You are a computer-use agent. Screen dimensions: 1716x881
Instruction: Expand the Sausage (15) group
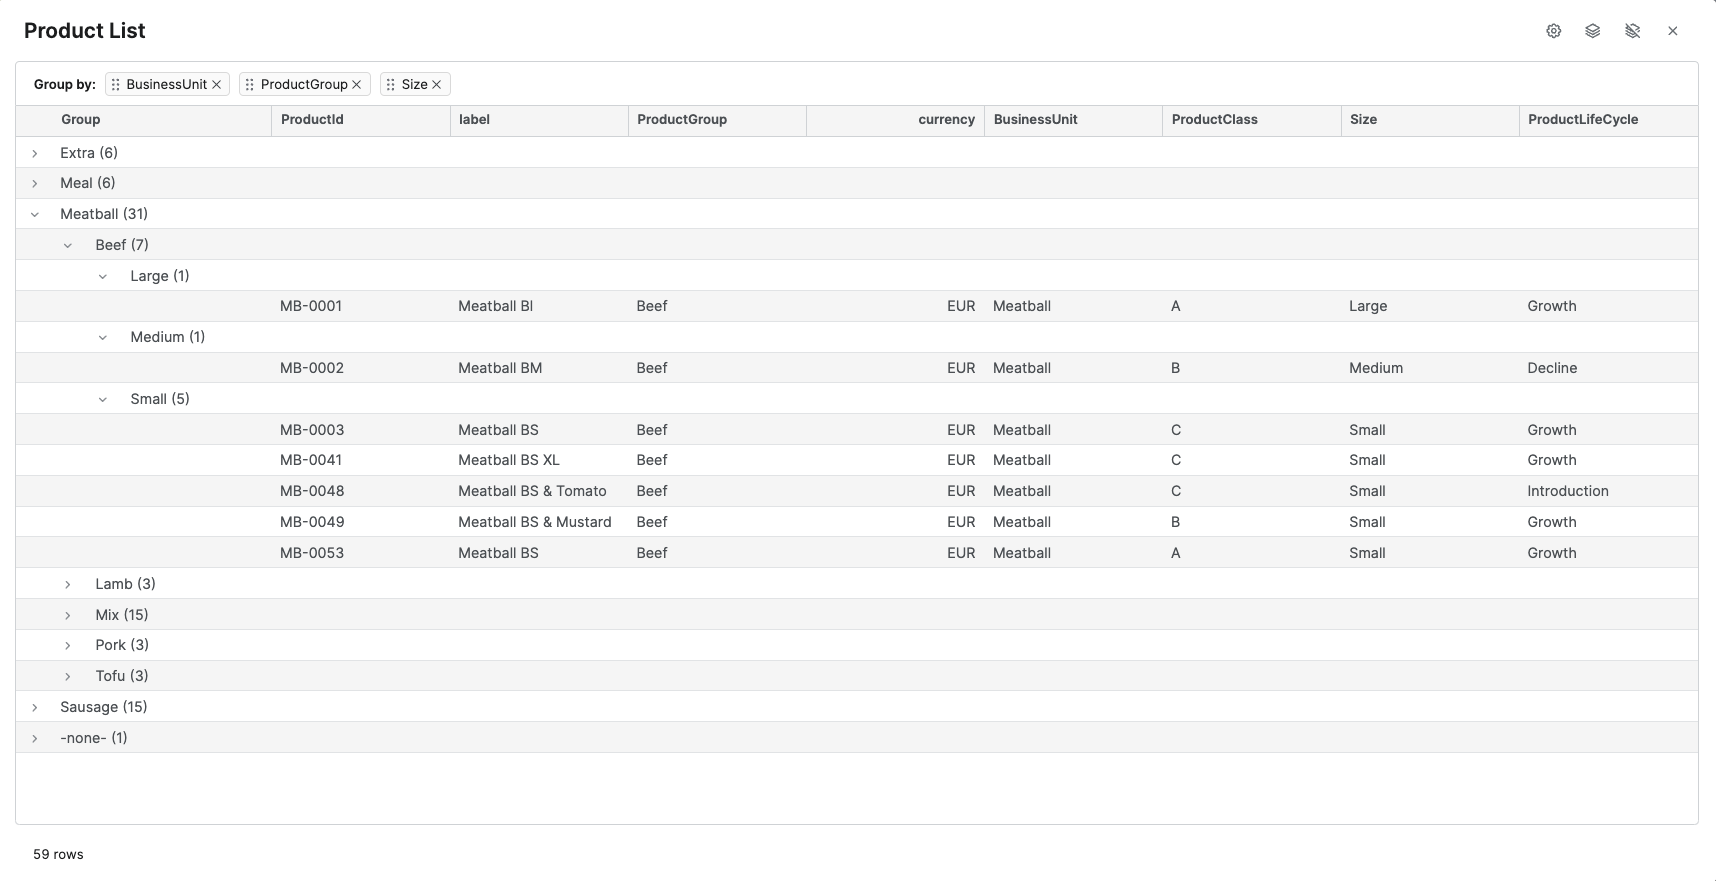[x=35, y=707]
